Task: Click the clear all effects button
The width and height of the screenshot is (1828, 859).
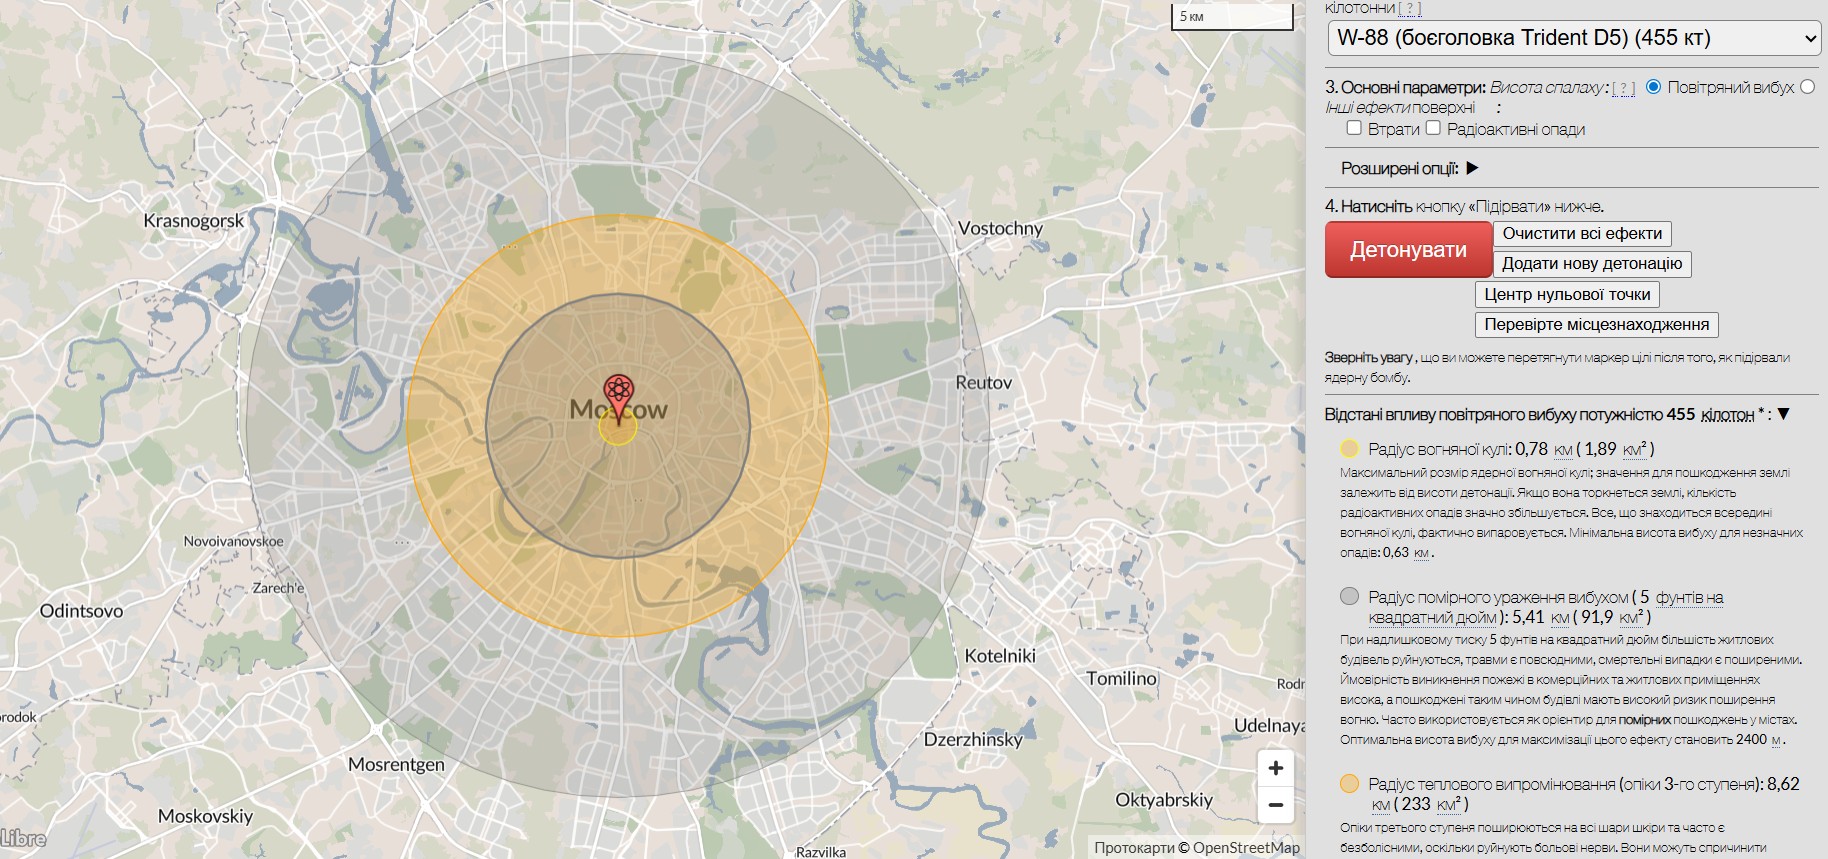Action: coord(1581,234)
